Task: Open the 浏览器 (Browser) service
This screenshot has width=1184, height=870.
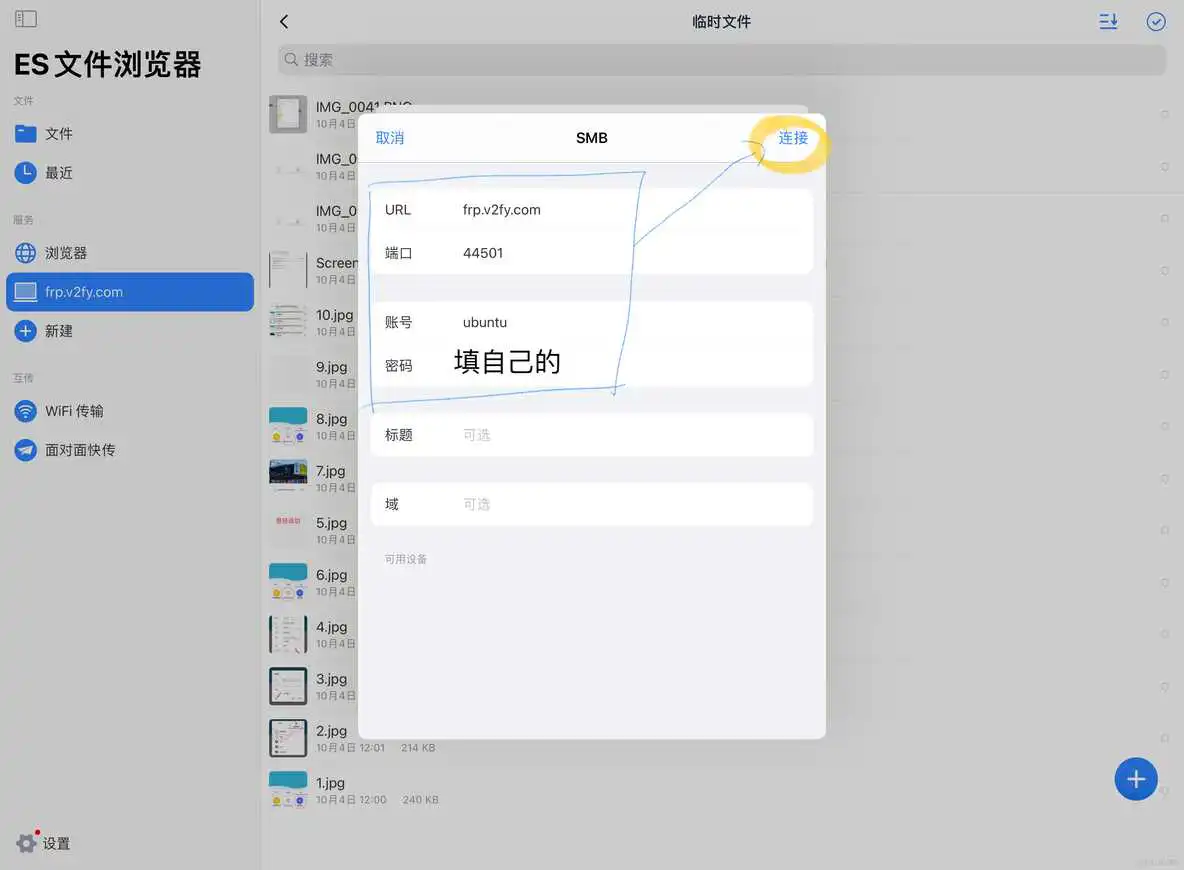Action: point(62,253)
